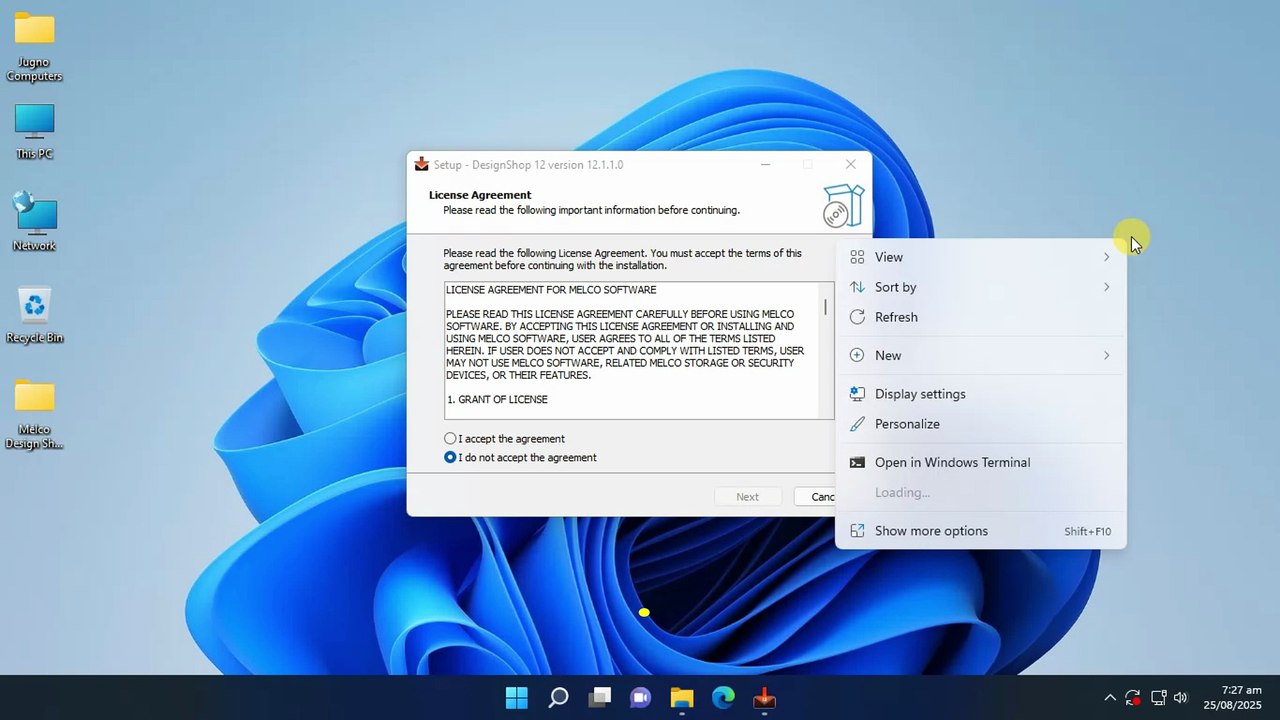Click "LICENSE AGREEMENT FOR MELCO SOFTWARE" text

[551, 290]
